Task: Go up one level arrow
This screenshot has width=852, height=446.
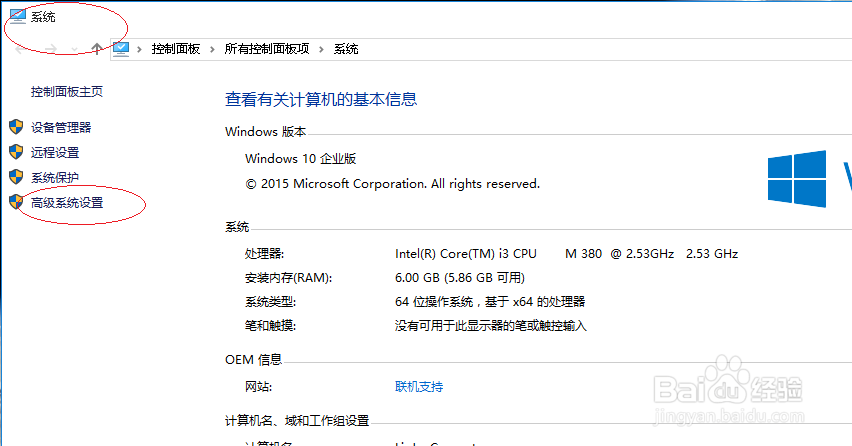Action: 97,49
